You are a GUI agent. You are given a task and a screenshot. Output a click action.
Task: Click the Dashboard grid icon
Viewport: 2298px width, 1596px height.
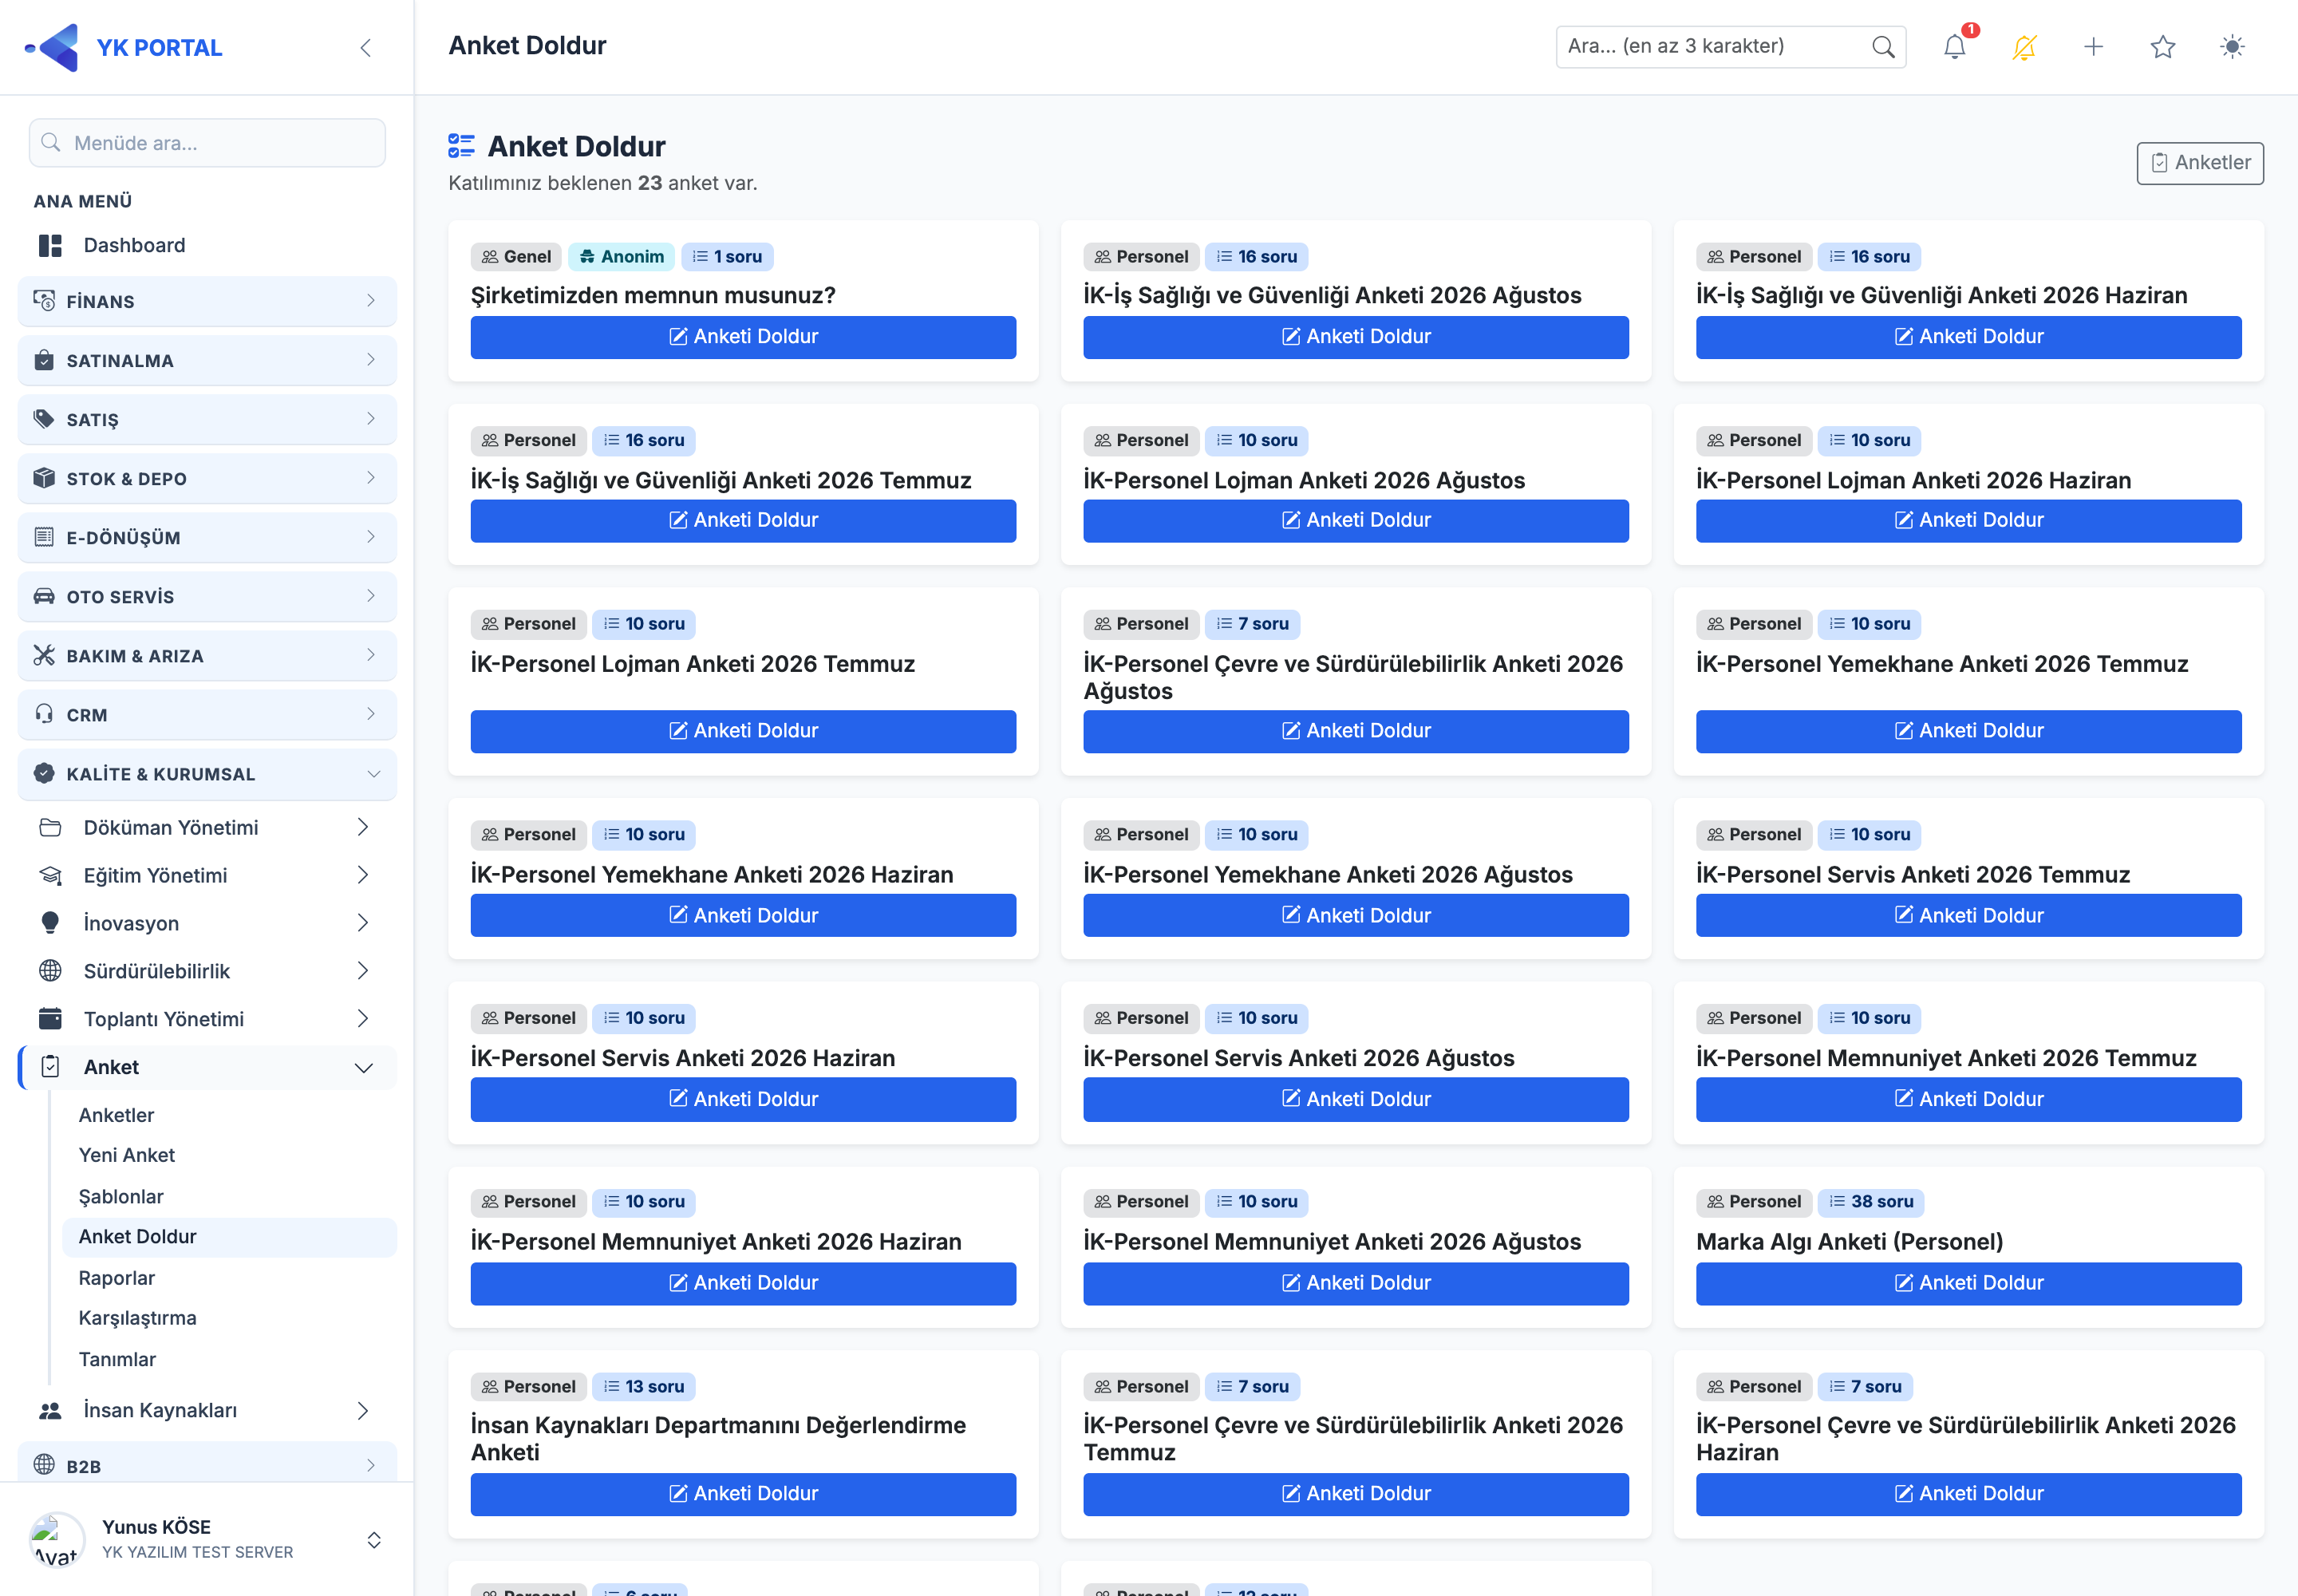point(50,245)
